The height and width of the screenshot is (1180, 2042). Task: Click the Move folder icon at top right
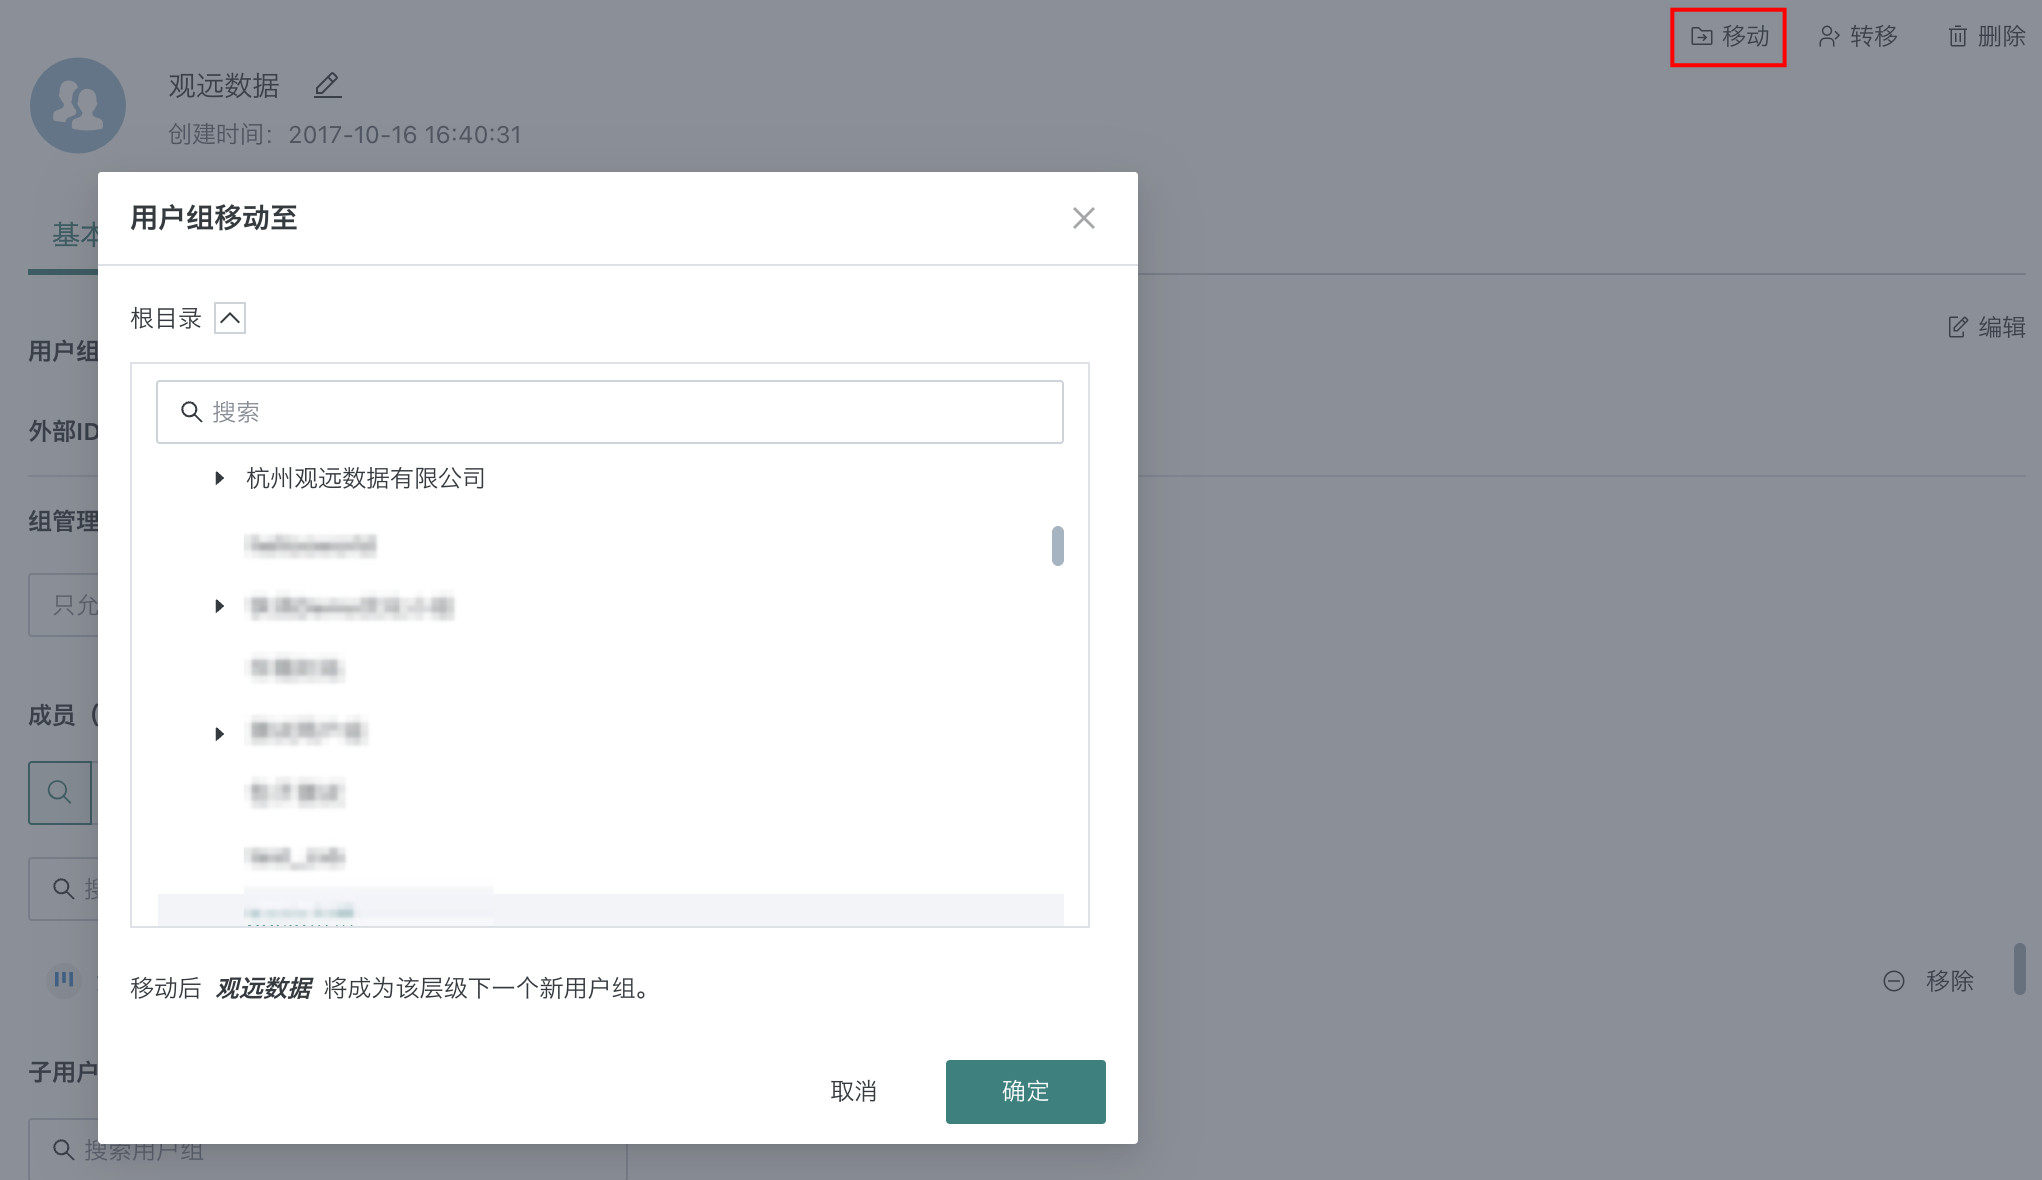[1701, 37]
